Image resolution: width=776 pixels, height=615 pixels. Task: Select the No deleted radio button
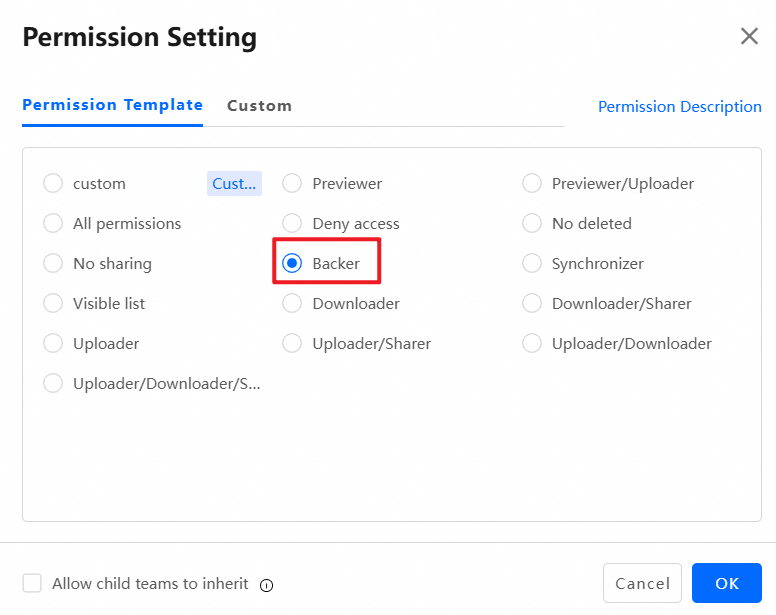point(532,223)
